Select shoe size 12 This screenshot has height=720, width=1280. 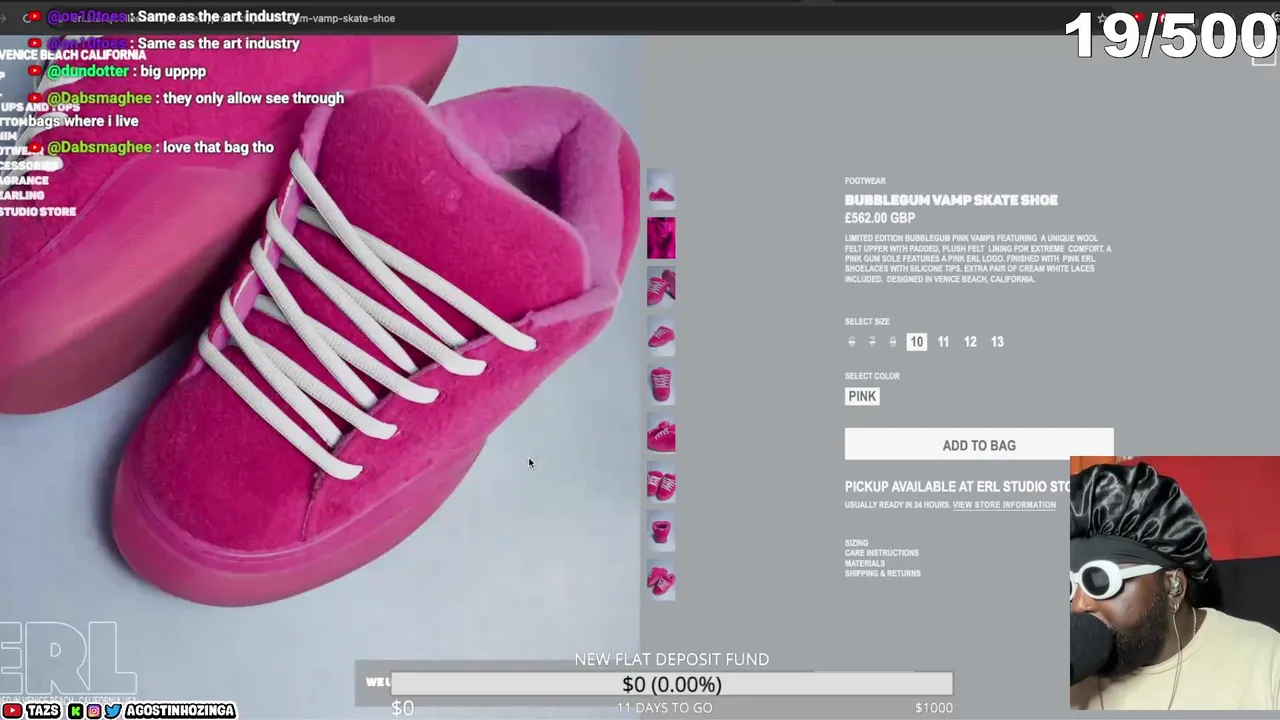coord(970,342)
